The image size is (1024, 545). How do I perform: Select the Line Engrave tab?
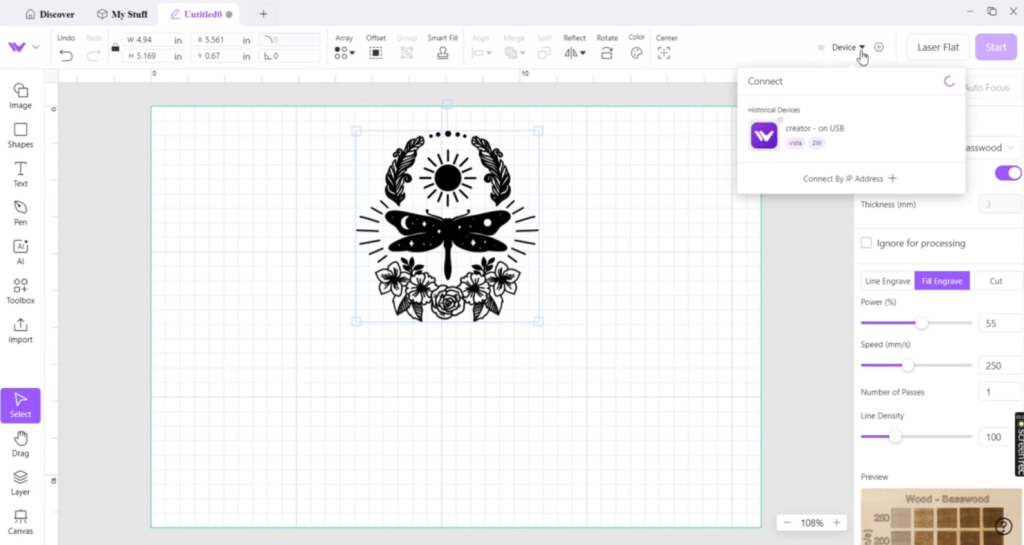[x=886, y=281]
